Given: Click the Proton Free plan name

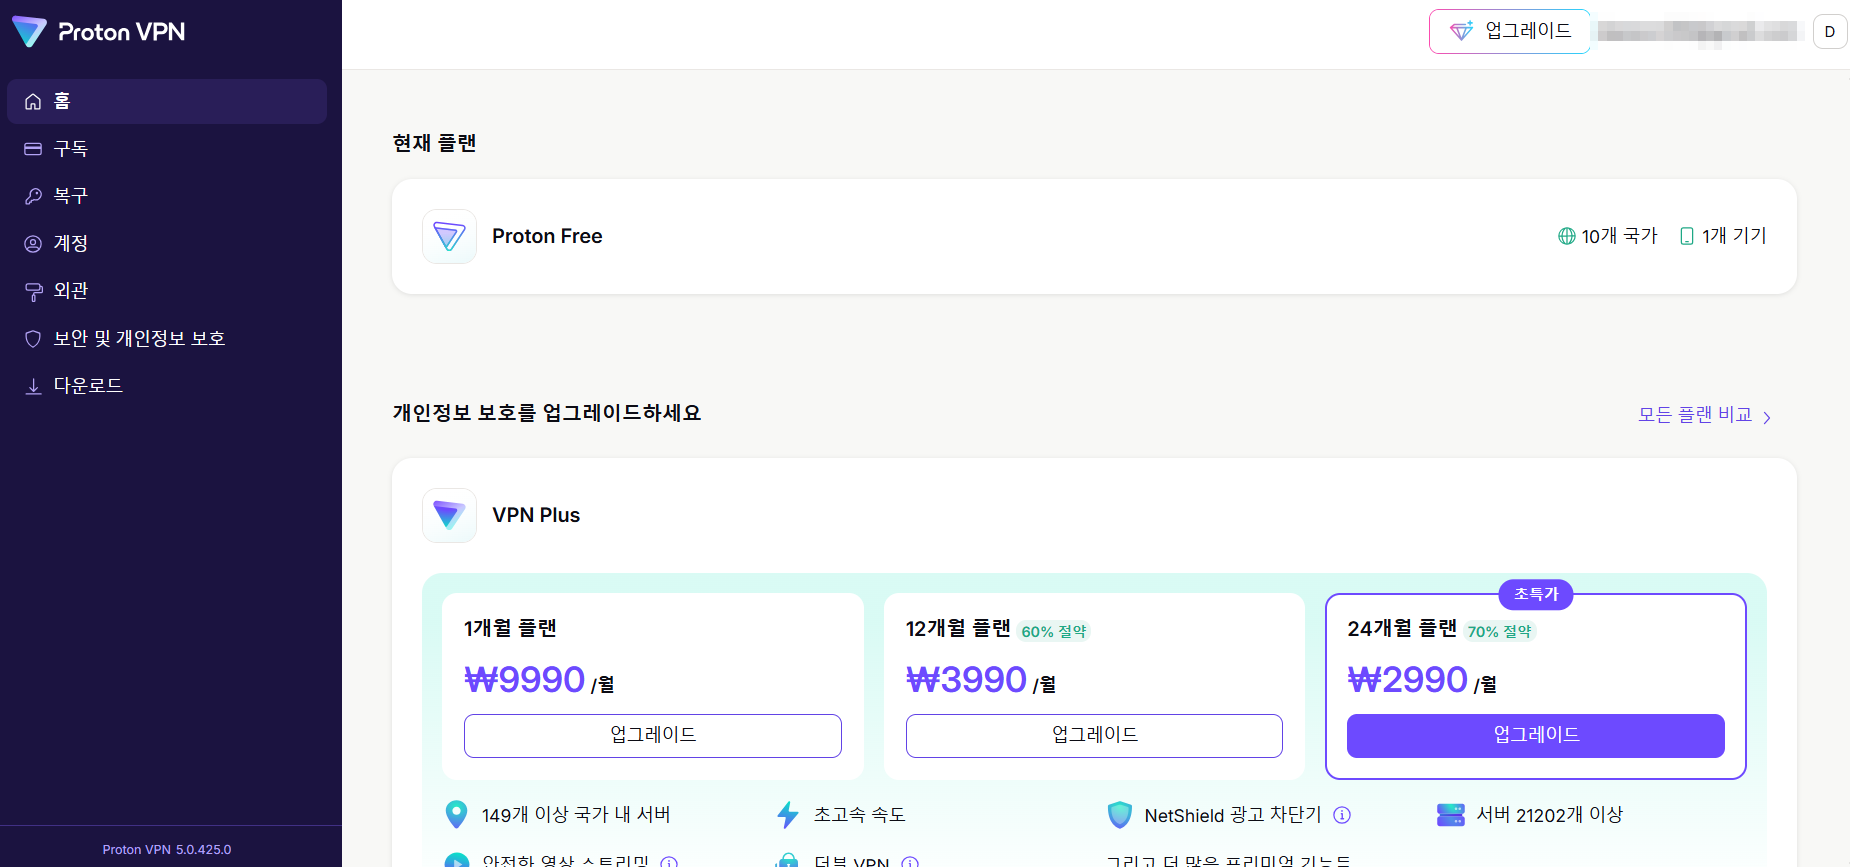Looking at the screenshot, I should [x=547, y=236].
